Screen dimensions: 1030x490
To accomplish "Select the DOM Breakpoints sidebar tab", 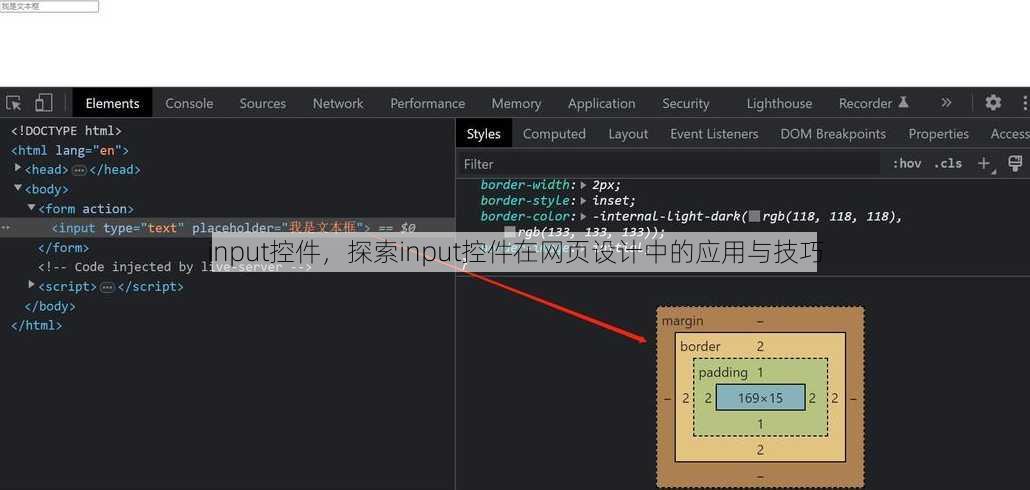I will click(833, 134).
